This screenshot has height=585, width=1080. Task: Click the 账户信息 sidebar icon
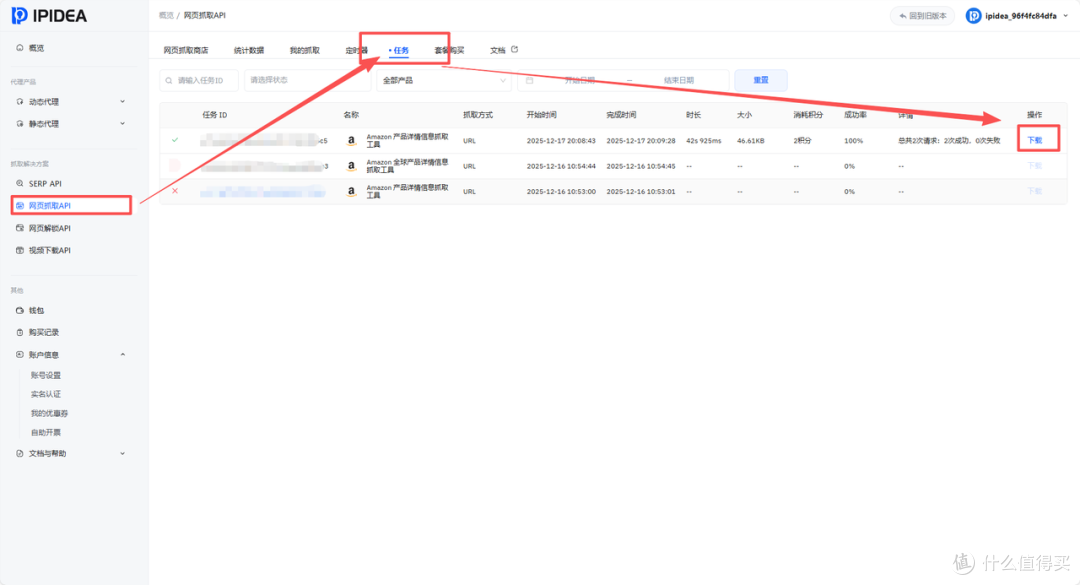pos(19,354)
